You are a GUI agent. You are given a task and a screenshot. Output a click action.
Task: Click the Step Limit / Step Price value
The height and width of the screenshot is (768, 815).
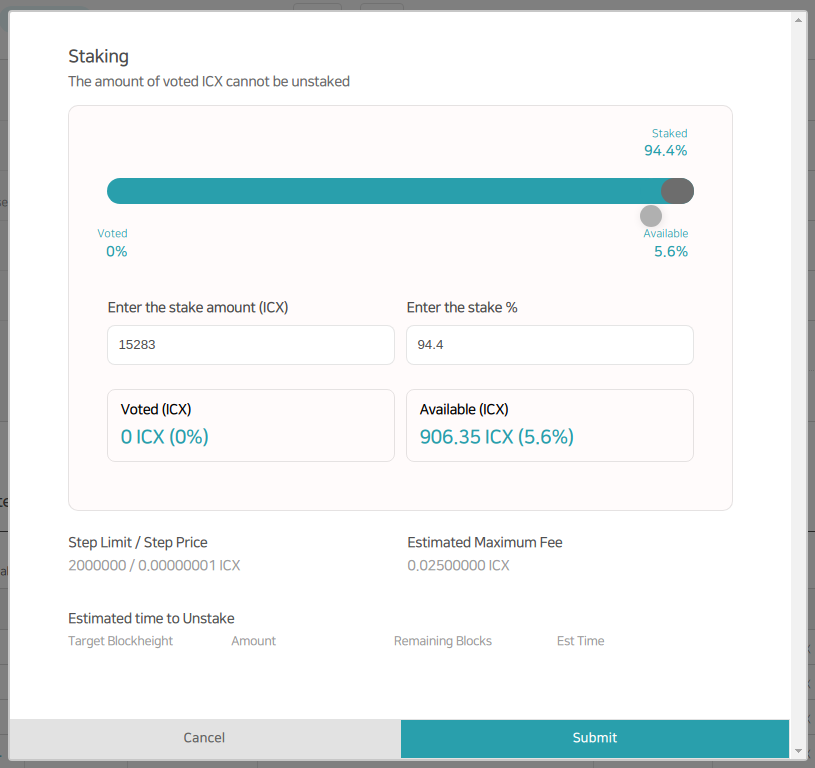click(x=154, y=566)
